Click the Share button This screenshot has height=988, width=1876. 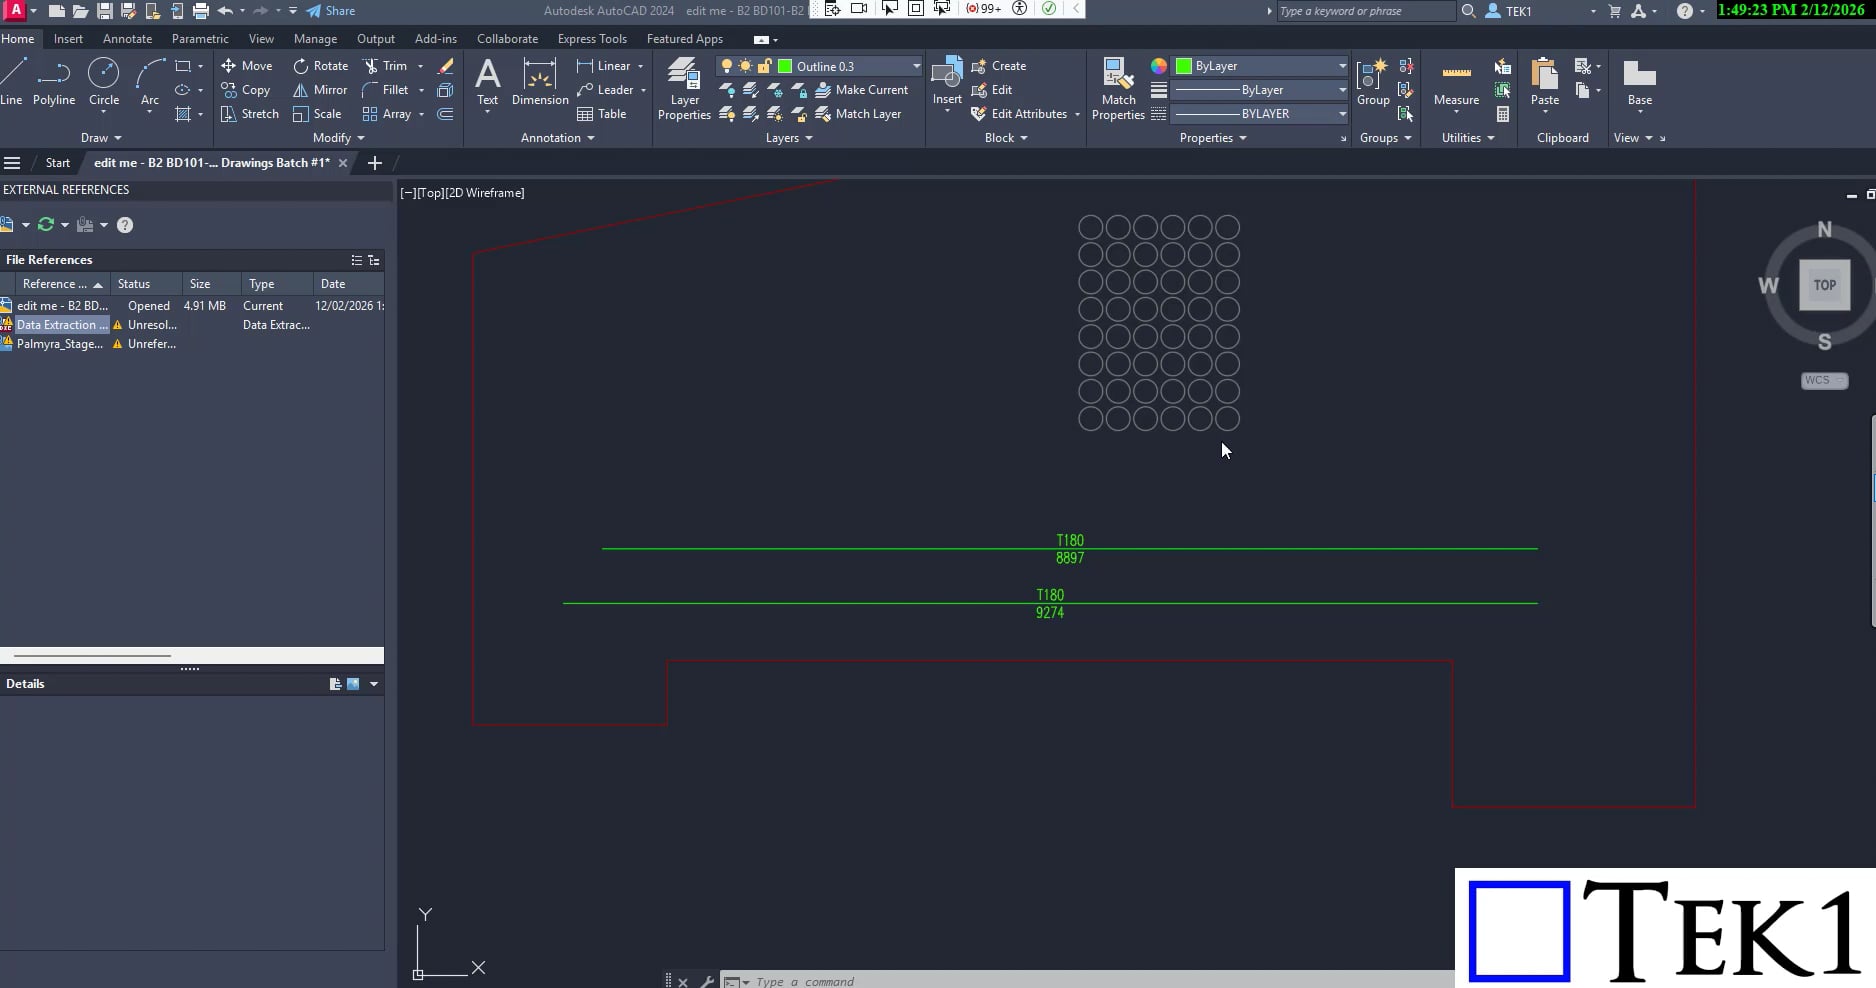pyautogui.click(x=331, y=11)
